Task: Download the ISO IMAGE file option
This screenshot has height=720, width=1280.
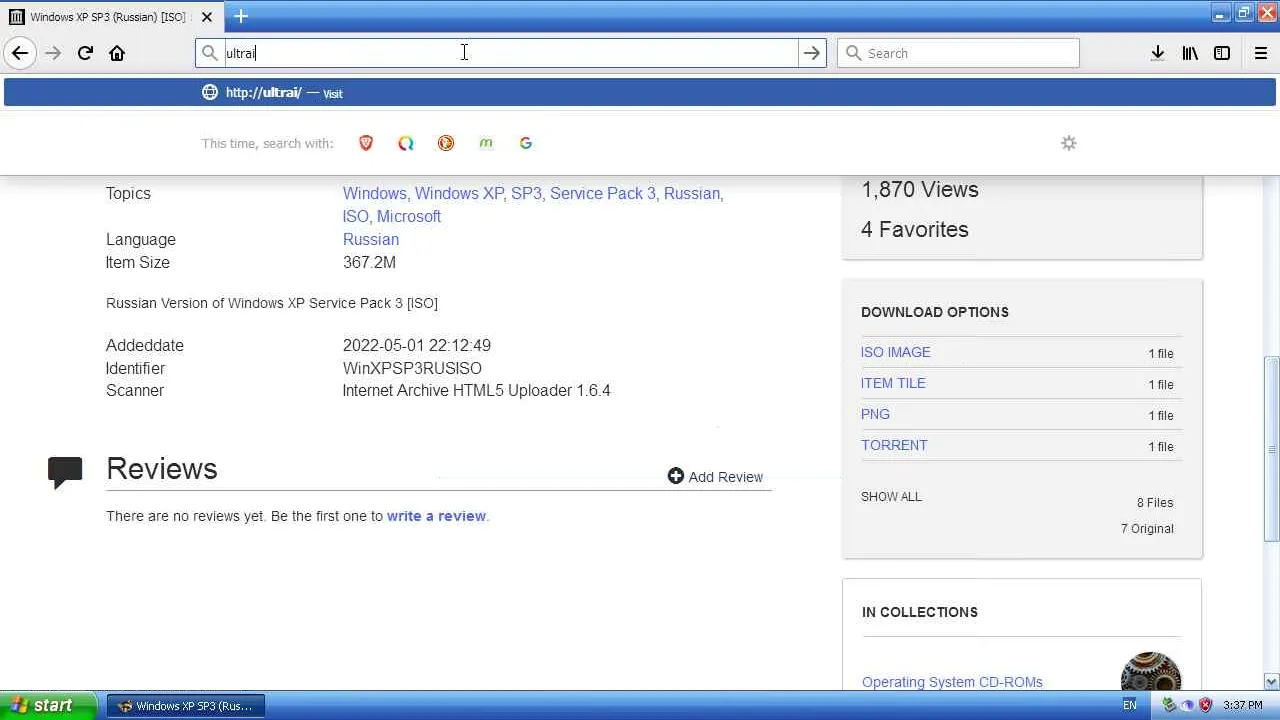Action: coord(896,352)
